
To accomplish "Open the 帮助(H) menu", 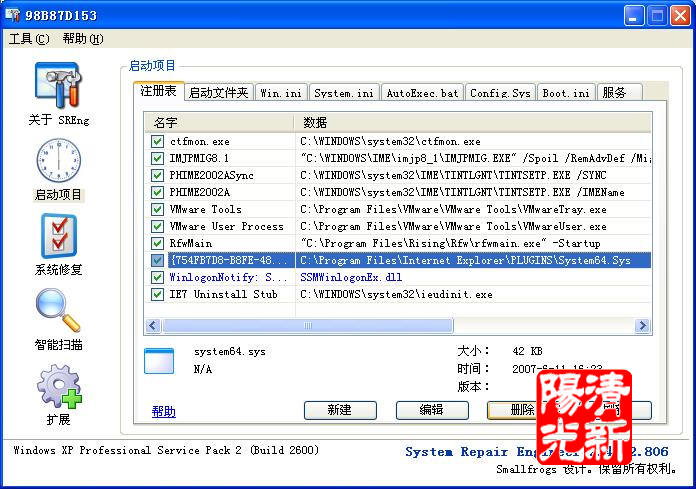I will pyautogui.click(x=83, y=39).
